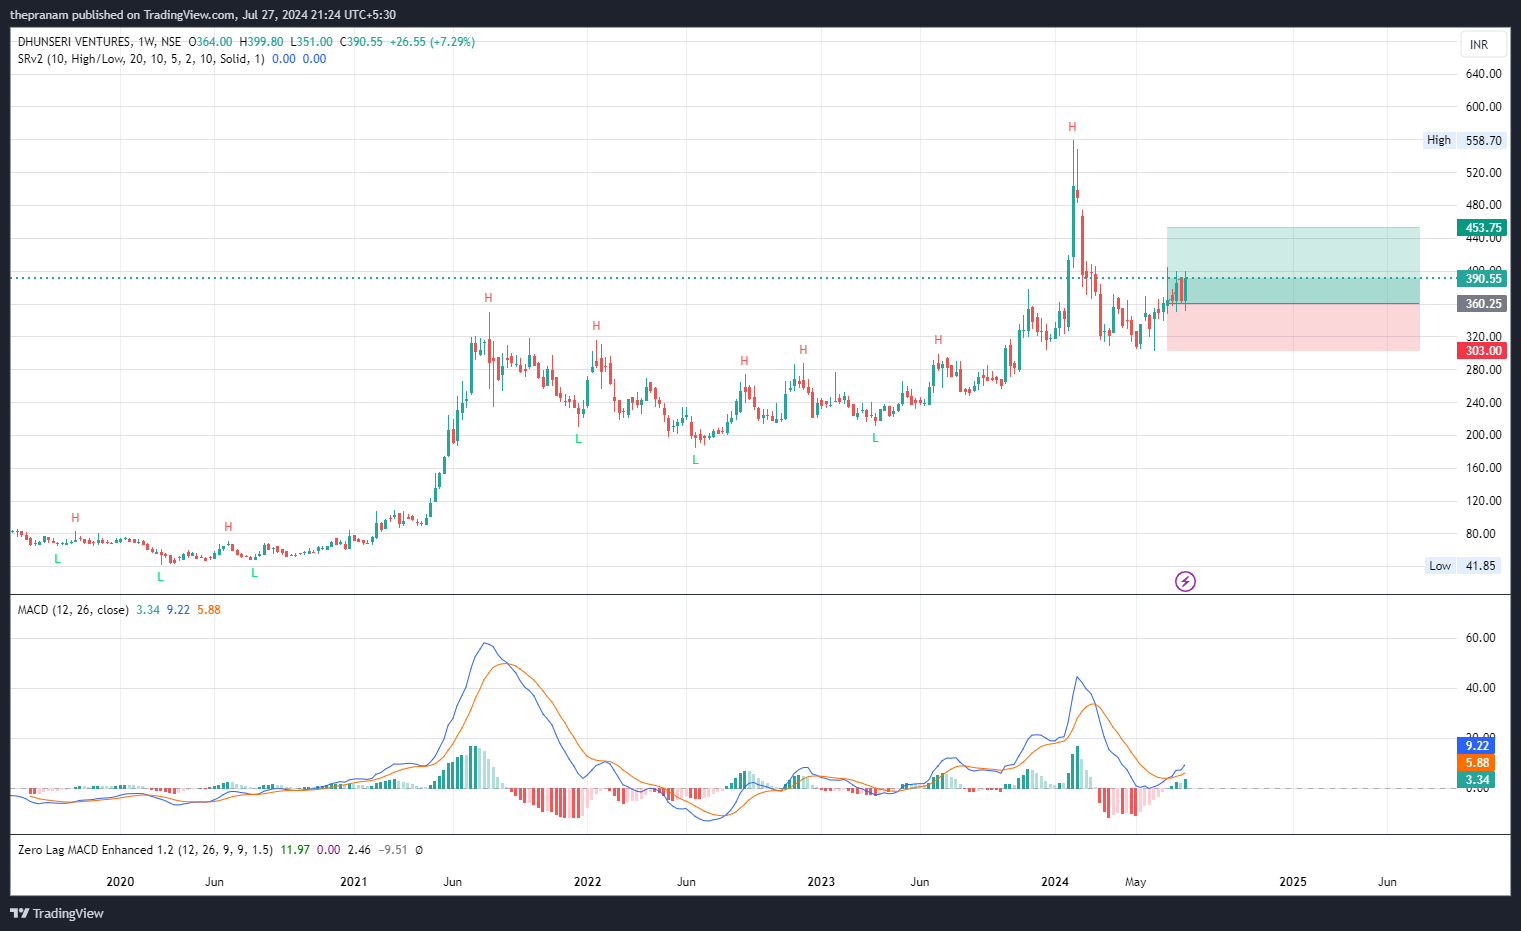Select the SRv2 indicator legend
1521x931 pixels.
(x=141, y=59)
